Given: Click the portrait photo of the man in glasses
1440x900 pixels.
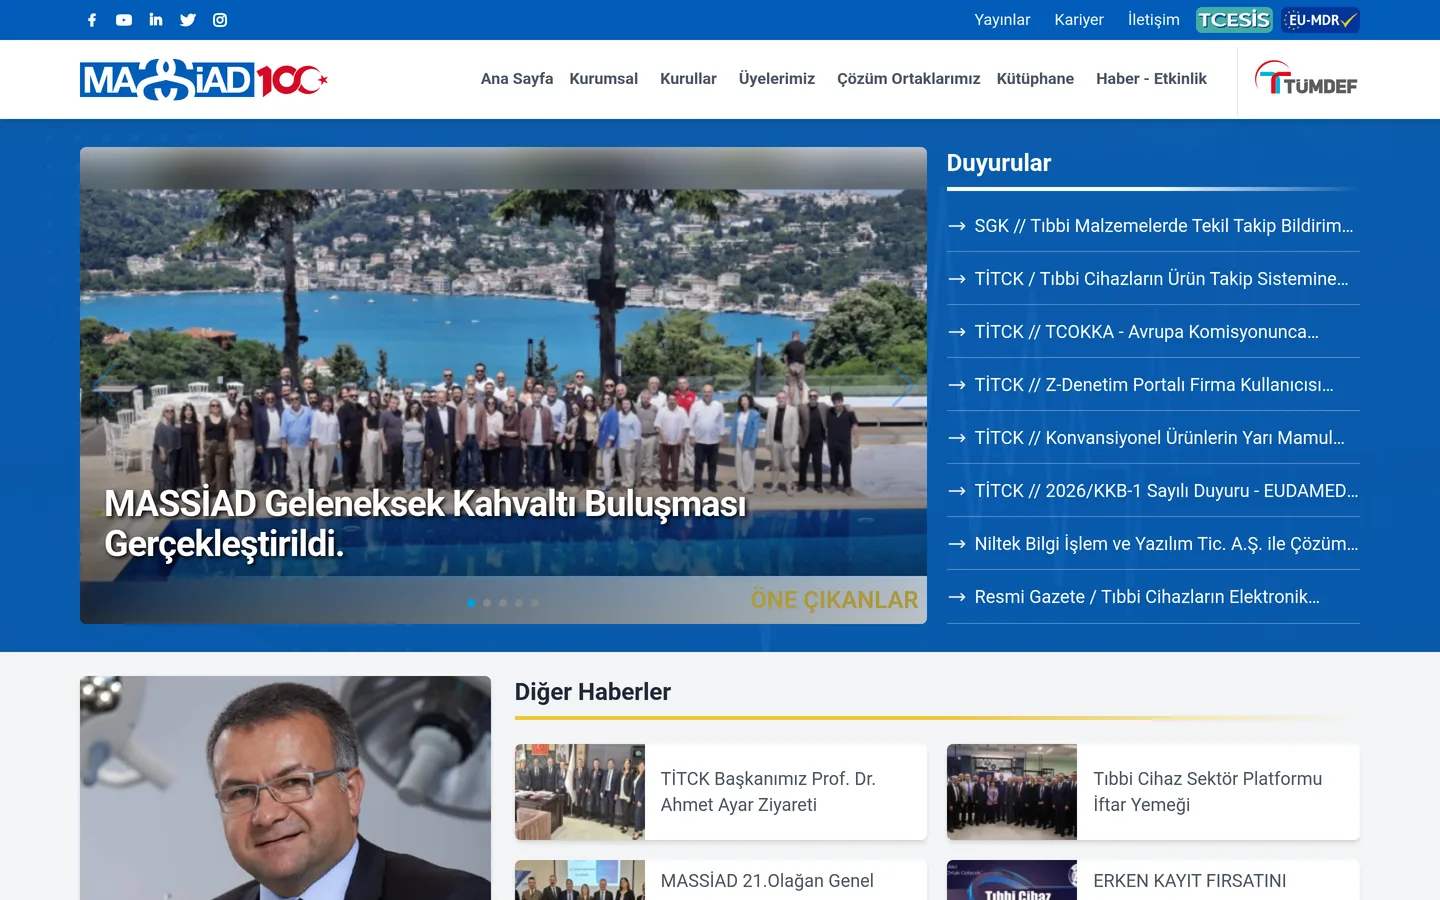Looking at the screenshot, I should point(285,788).
